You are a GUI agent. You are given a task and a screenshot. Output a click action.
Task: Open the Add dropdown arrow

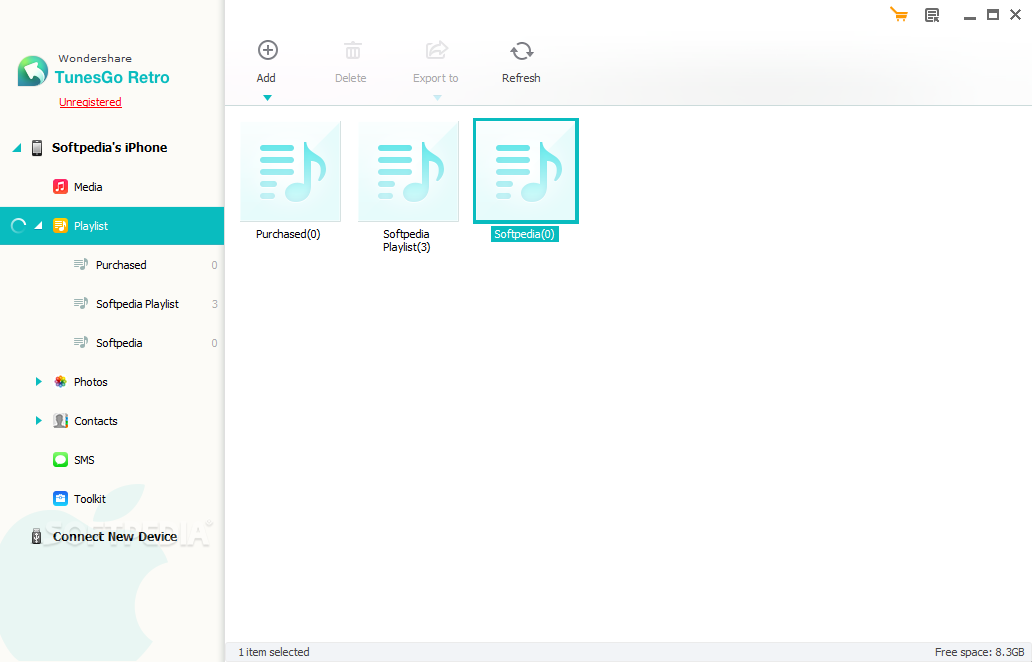coord(267,98)
